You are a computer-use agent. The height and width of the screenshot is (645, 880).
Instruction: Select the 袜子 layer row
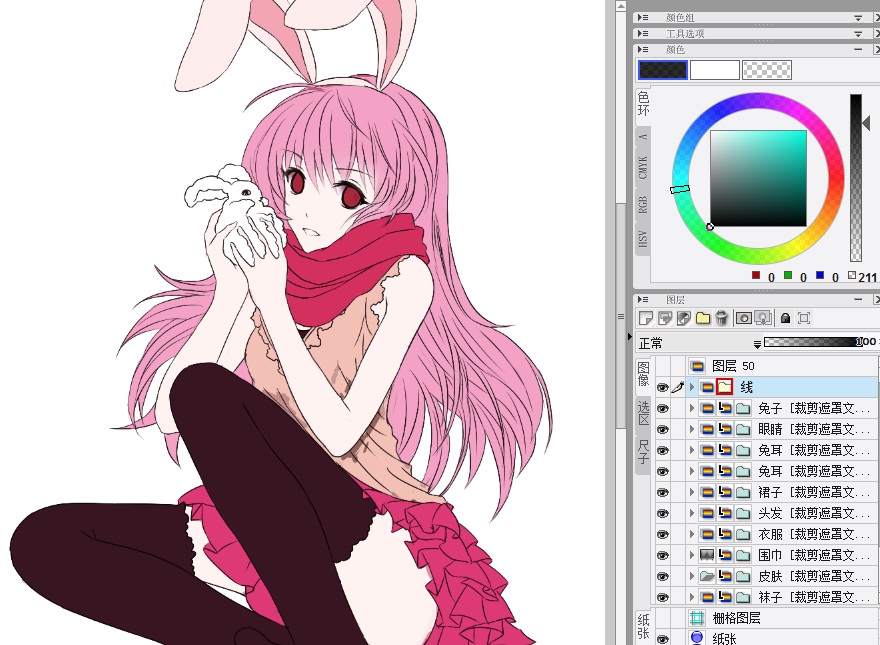(x=766, y=597)
